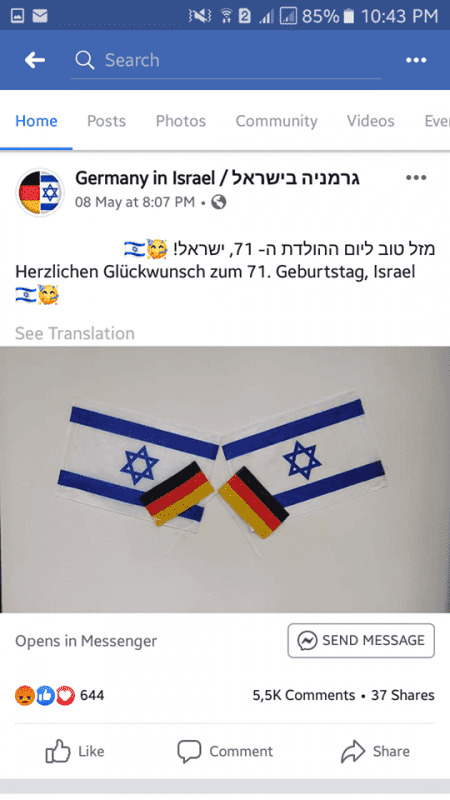Open the Community tab

[x=277, y=121]
